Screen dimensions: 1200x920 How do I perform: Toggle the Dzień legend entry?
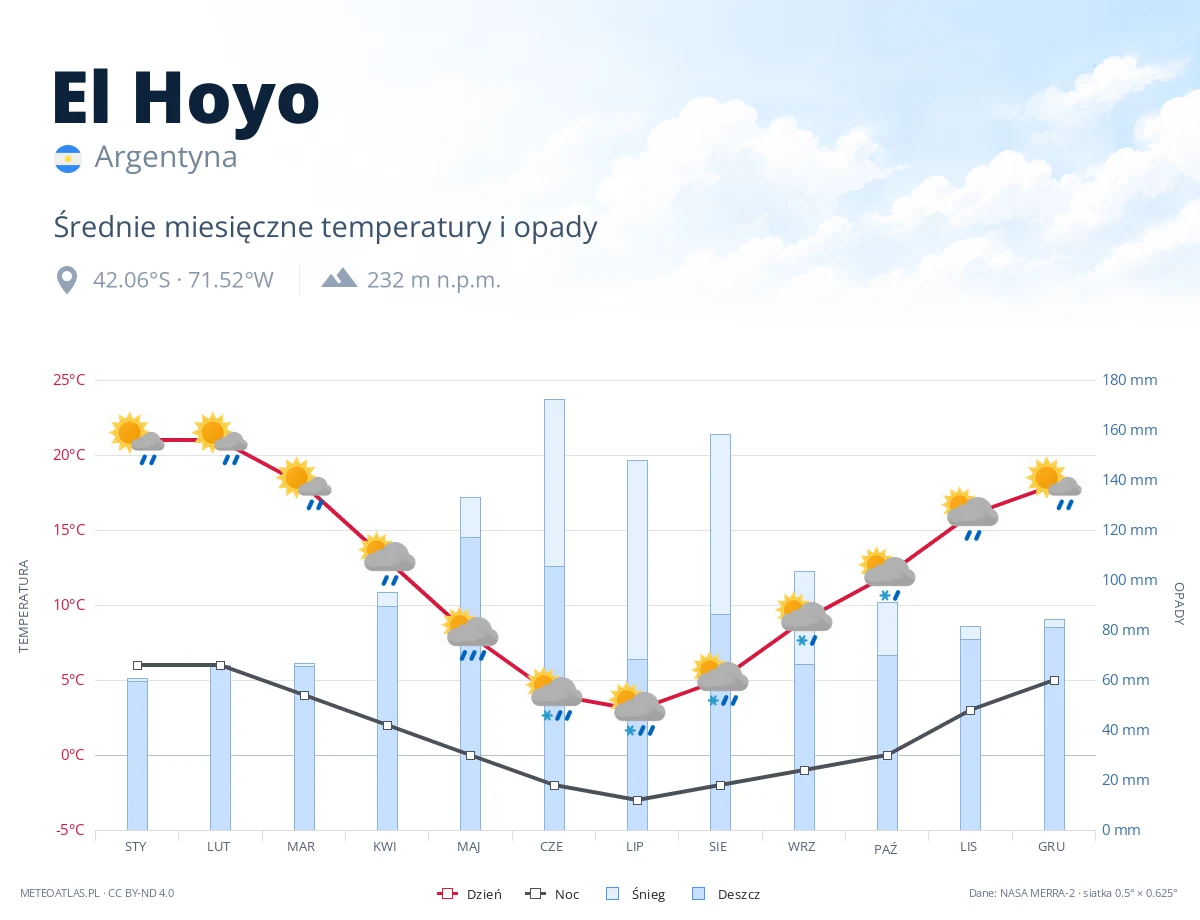pyautogui.click(x=470, y=894)
